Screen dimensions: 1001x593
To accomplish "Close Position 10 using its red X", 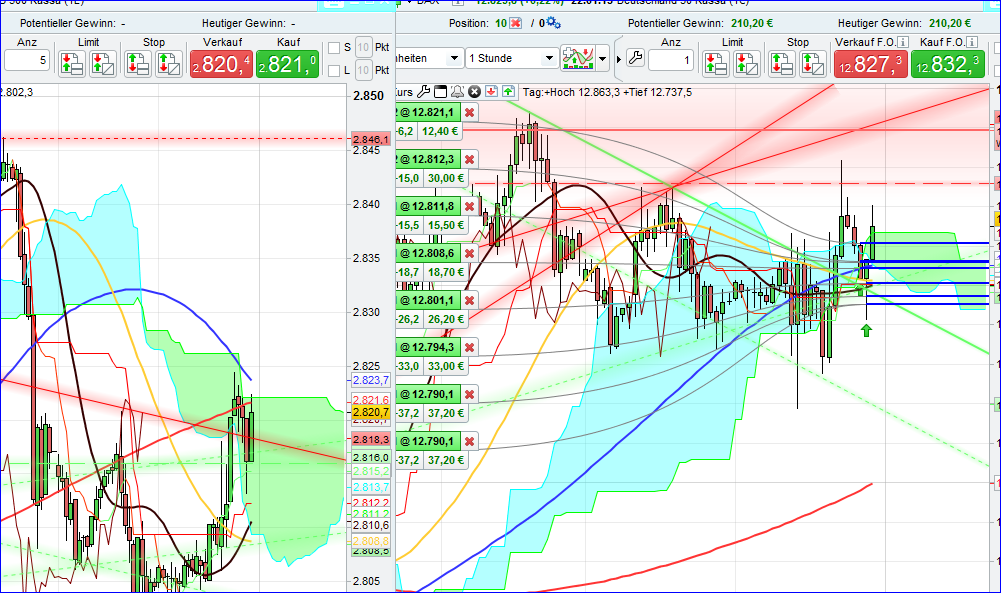I will pyautogui.click(x=513, y=23).
